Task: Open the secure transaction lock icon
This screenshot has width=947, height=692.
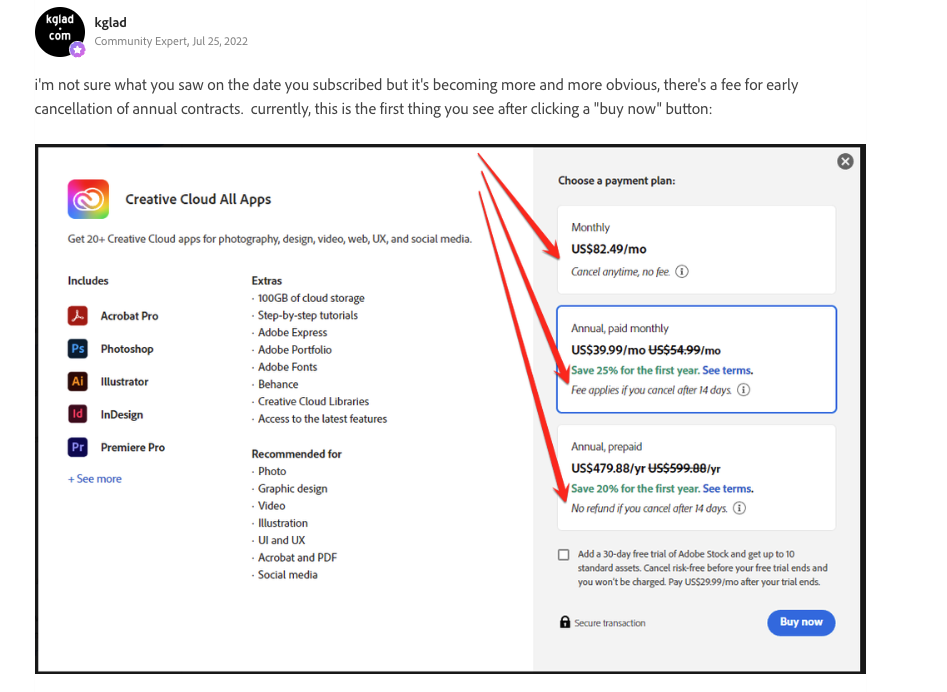Action: pos(563,622)
